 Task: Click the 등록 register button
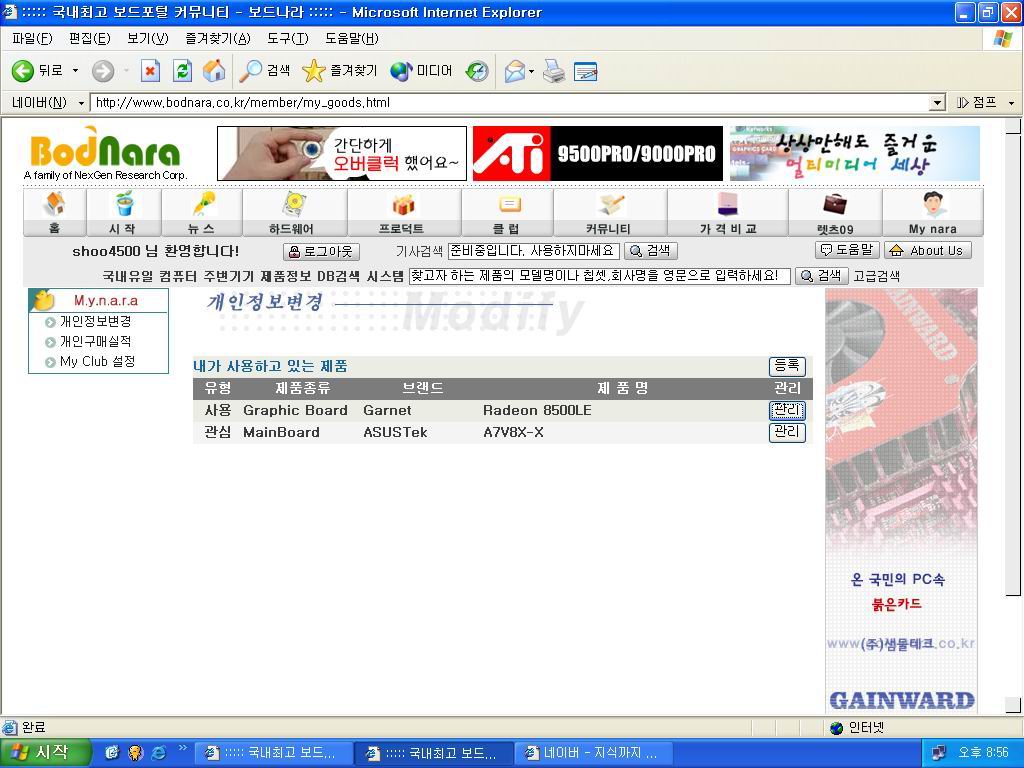pos(787,366)
